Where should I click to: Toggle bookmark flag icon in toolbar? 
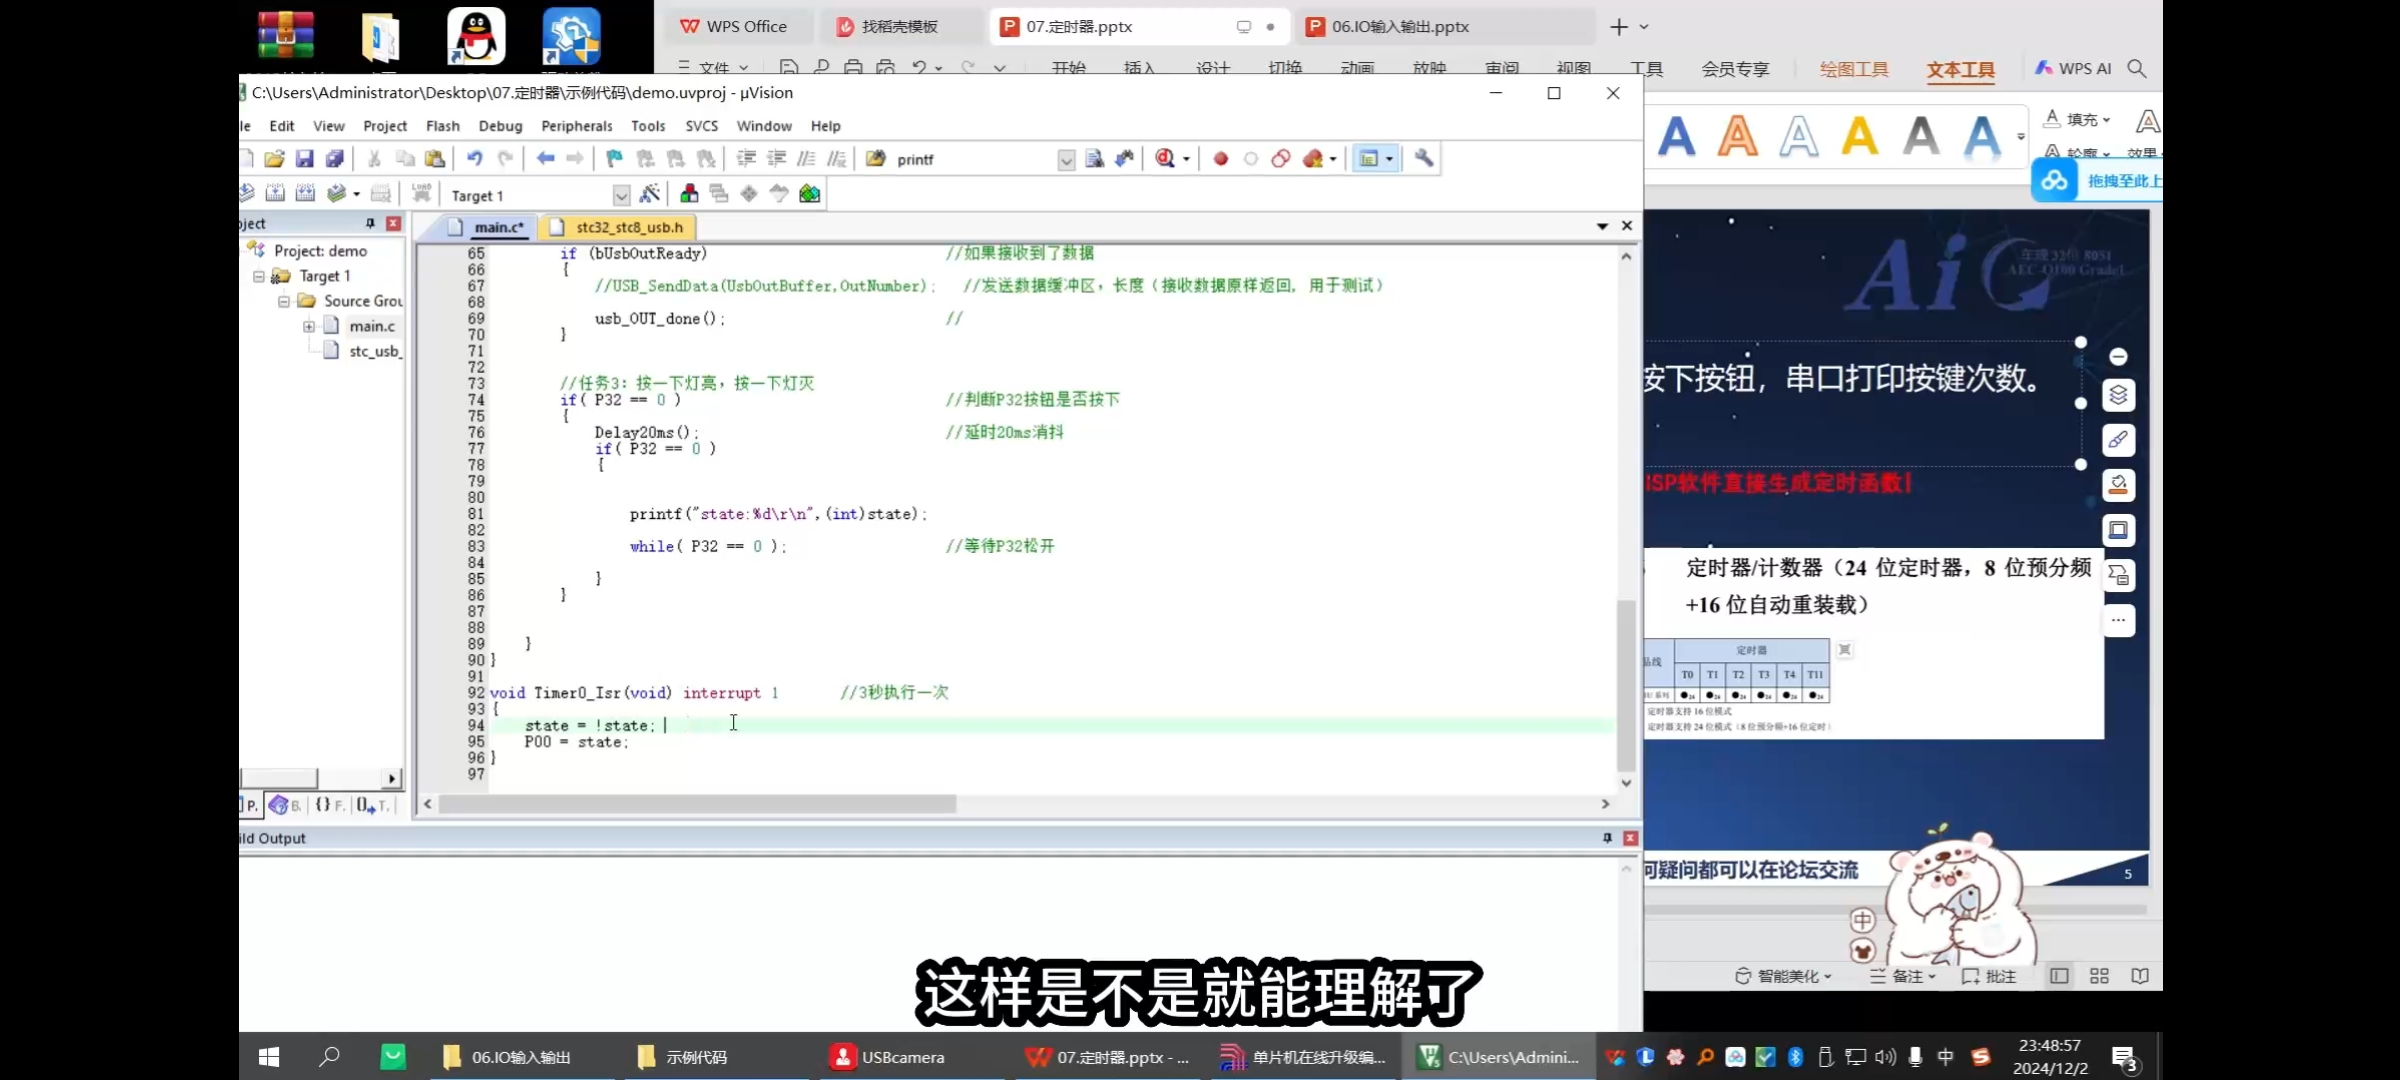click(x=614, y=159)
